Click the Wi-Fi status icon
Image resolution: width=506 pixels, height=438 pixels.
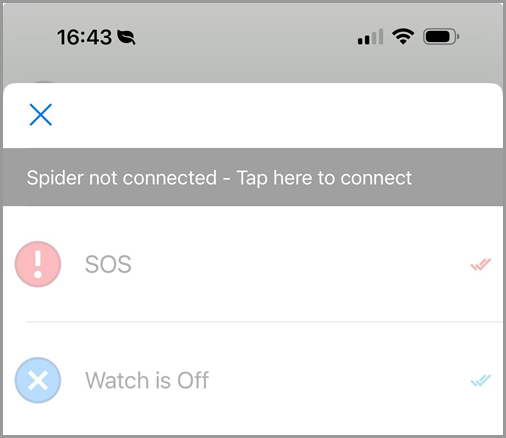[x=403, y=36]
